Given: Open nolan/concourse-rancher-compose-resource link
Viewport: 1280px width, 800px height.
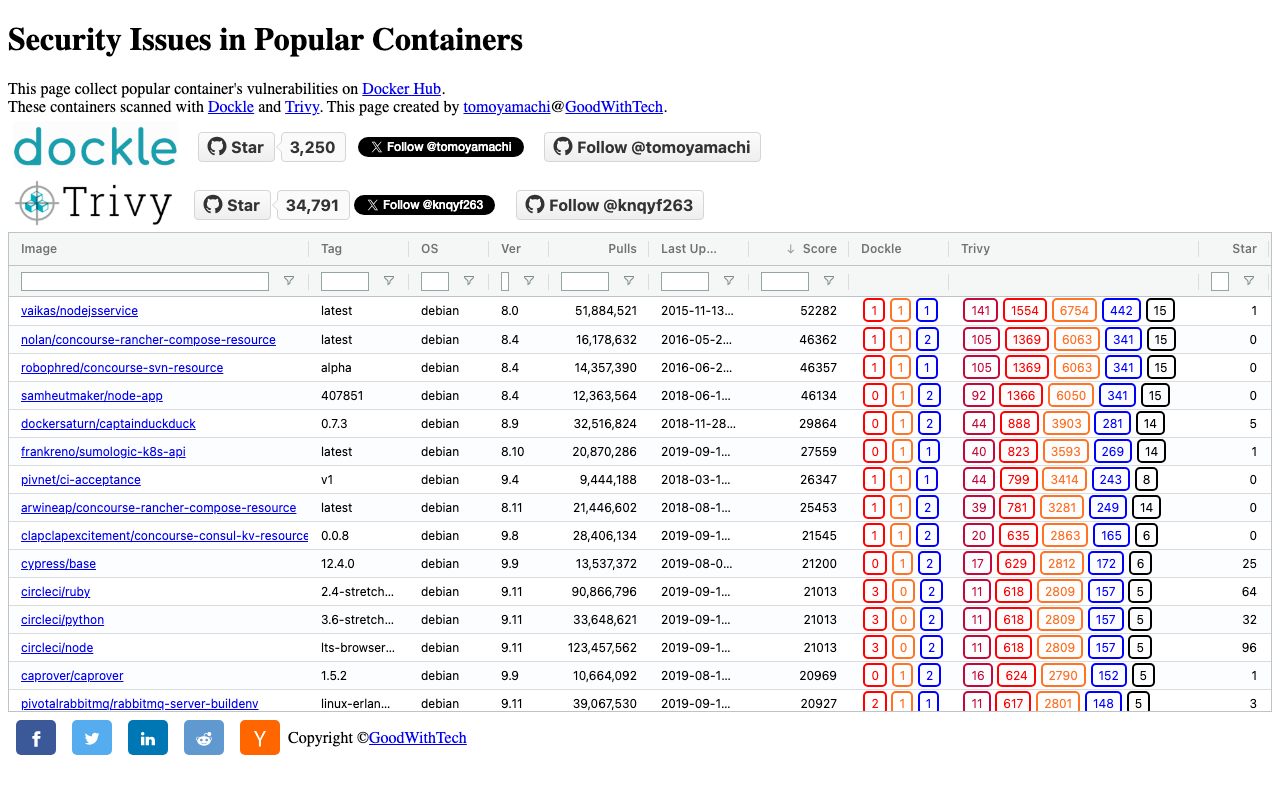Looking at the screenshot, I should tap(148, 339).
